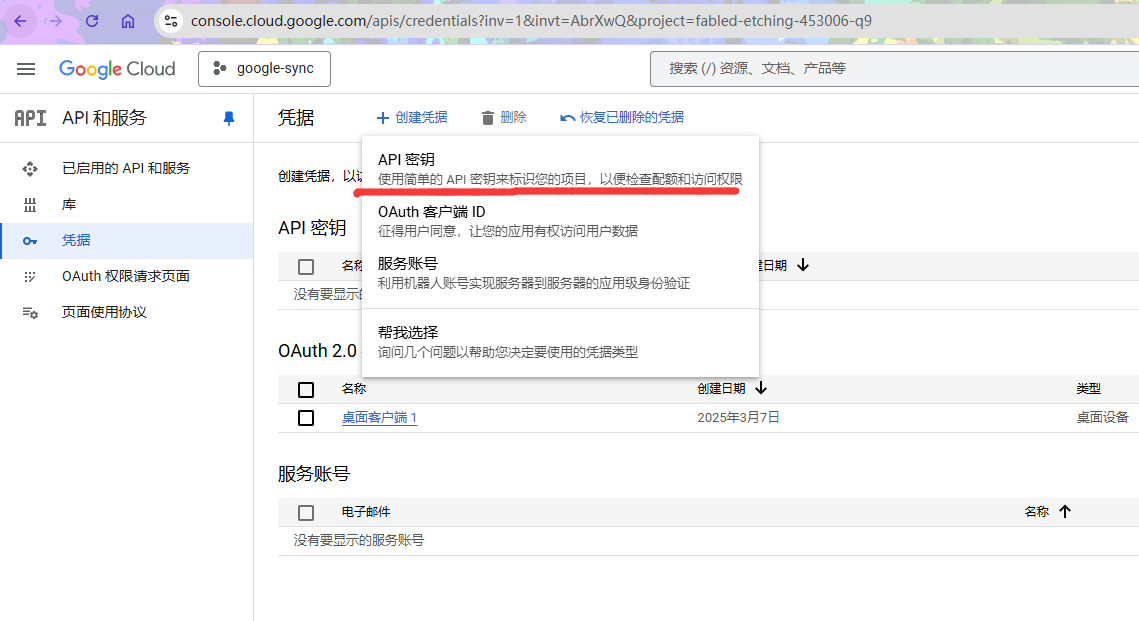The width and height of the screenshot is (1139, 621).
Task: Go back with the browser back arrow
Action: click(20, 21)
